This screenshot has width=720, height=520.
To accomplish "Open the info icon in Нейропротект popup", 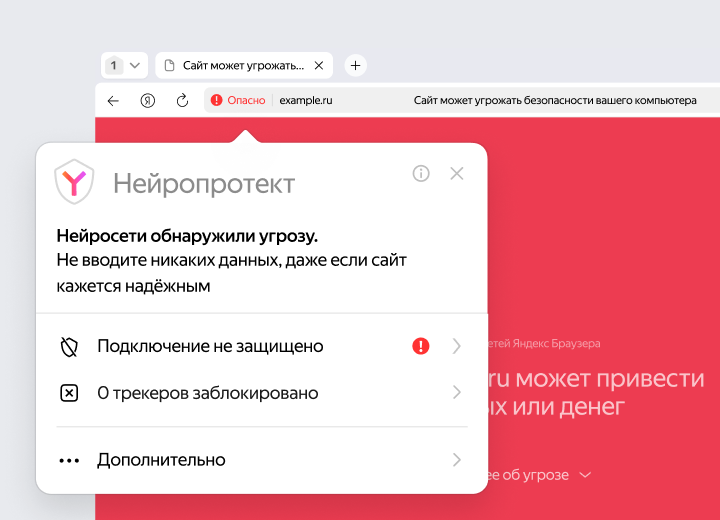I will pos(421,174).
